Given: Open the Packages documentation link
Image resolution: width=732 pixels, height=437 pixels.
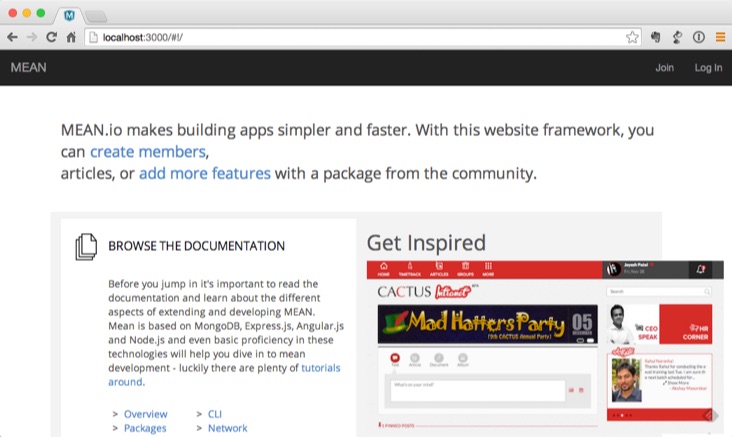Looking at the screenshot, I should pos(145,428).
